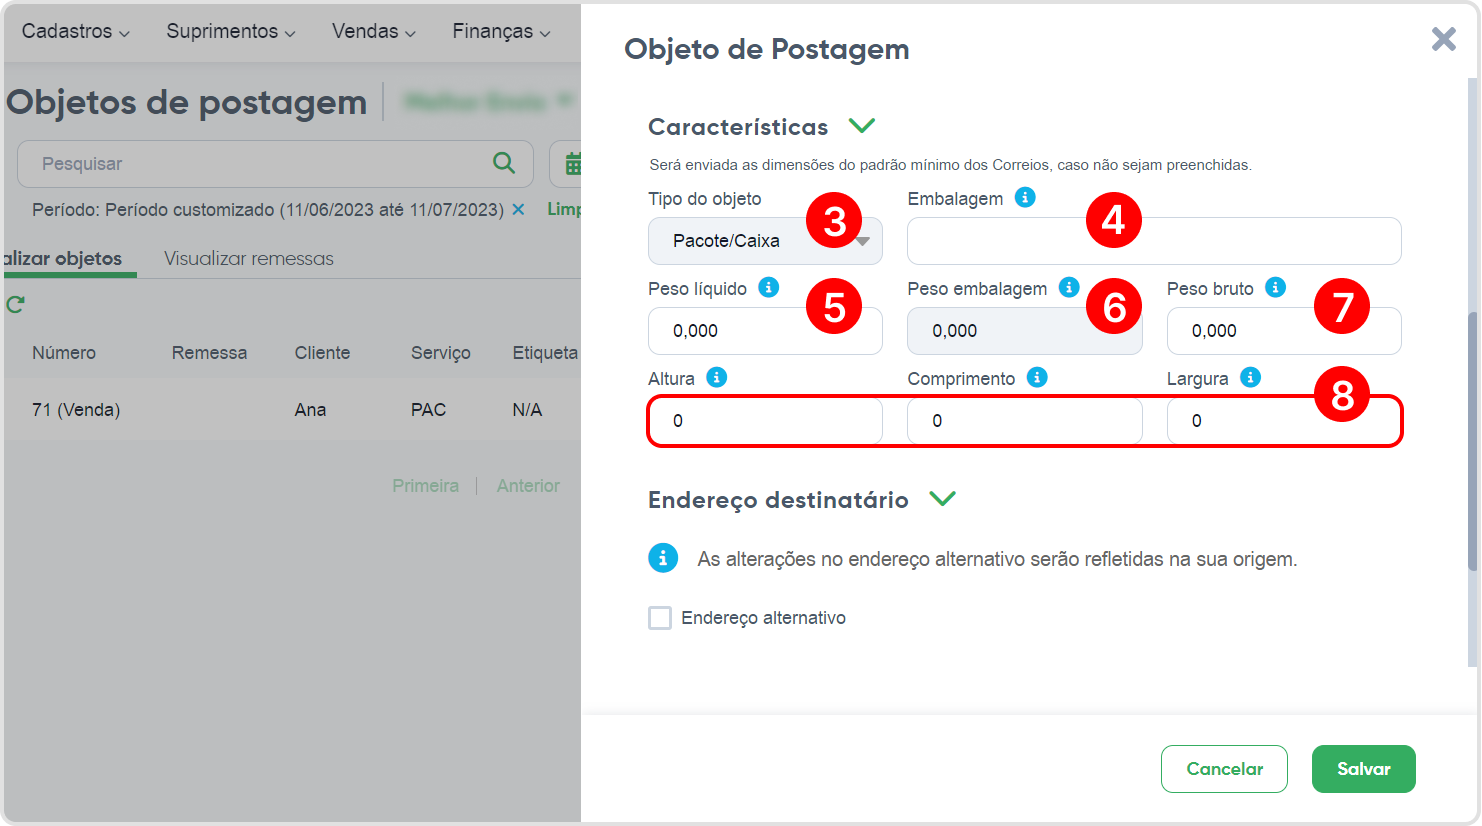Click the Salvar button

click(1364, 769)
